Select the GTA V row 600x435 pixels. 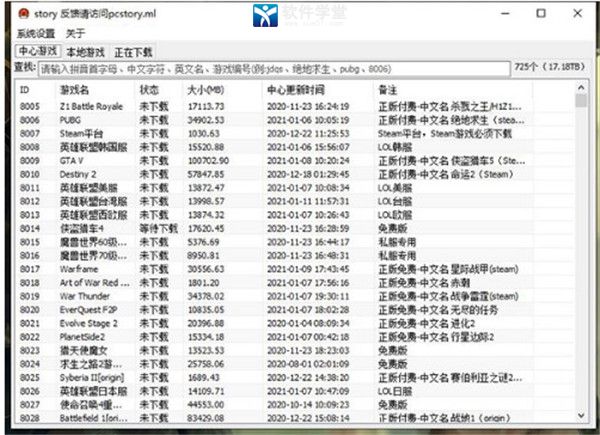[x=294, y=161]
